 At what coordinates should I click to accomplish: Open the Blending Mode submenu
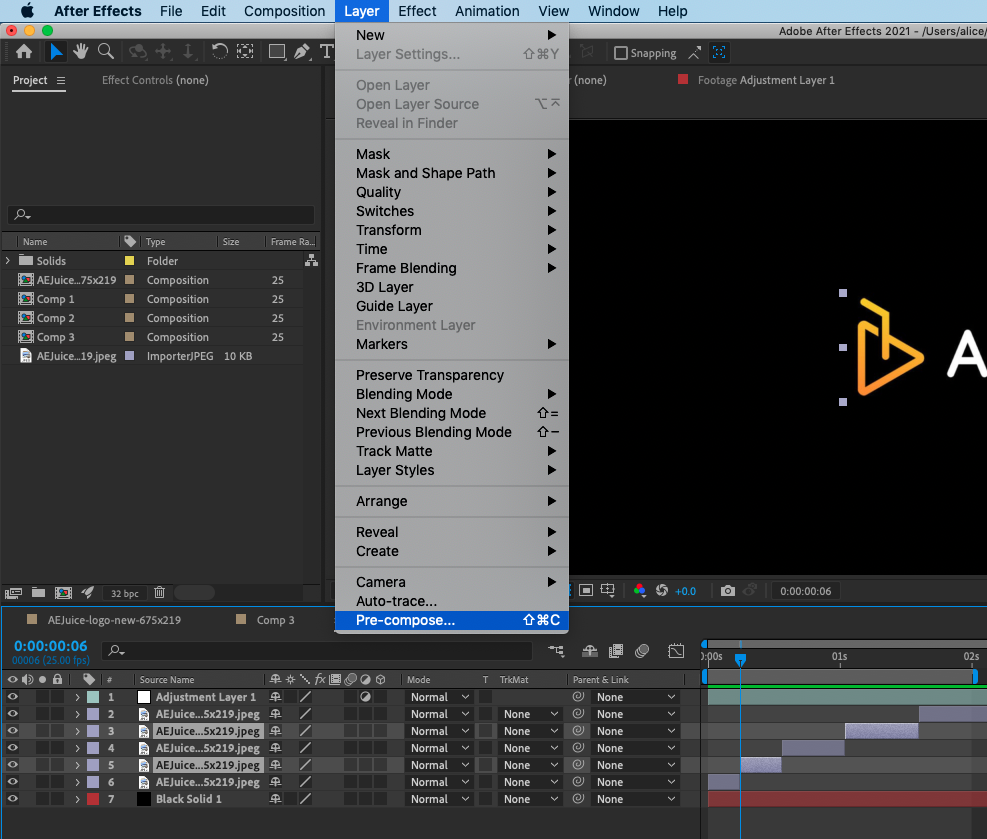(x=452, y=394)
